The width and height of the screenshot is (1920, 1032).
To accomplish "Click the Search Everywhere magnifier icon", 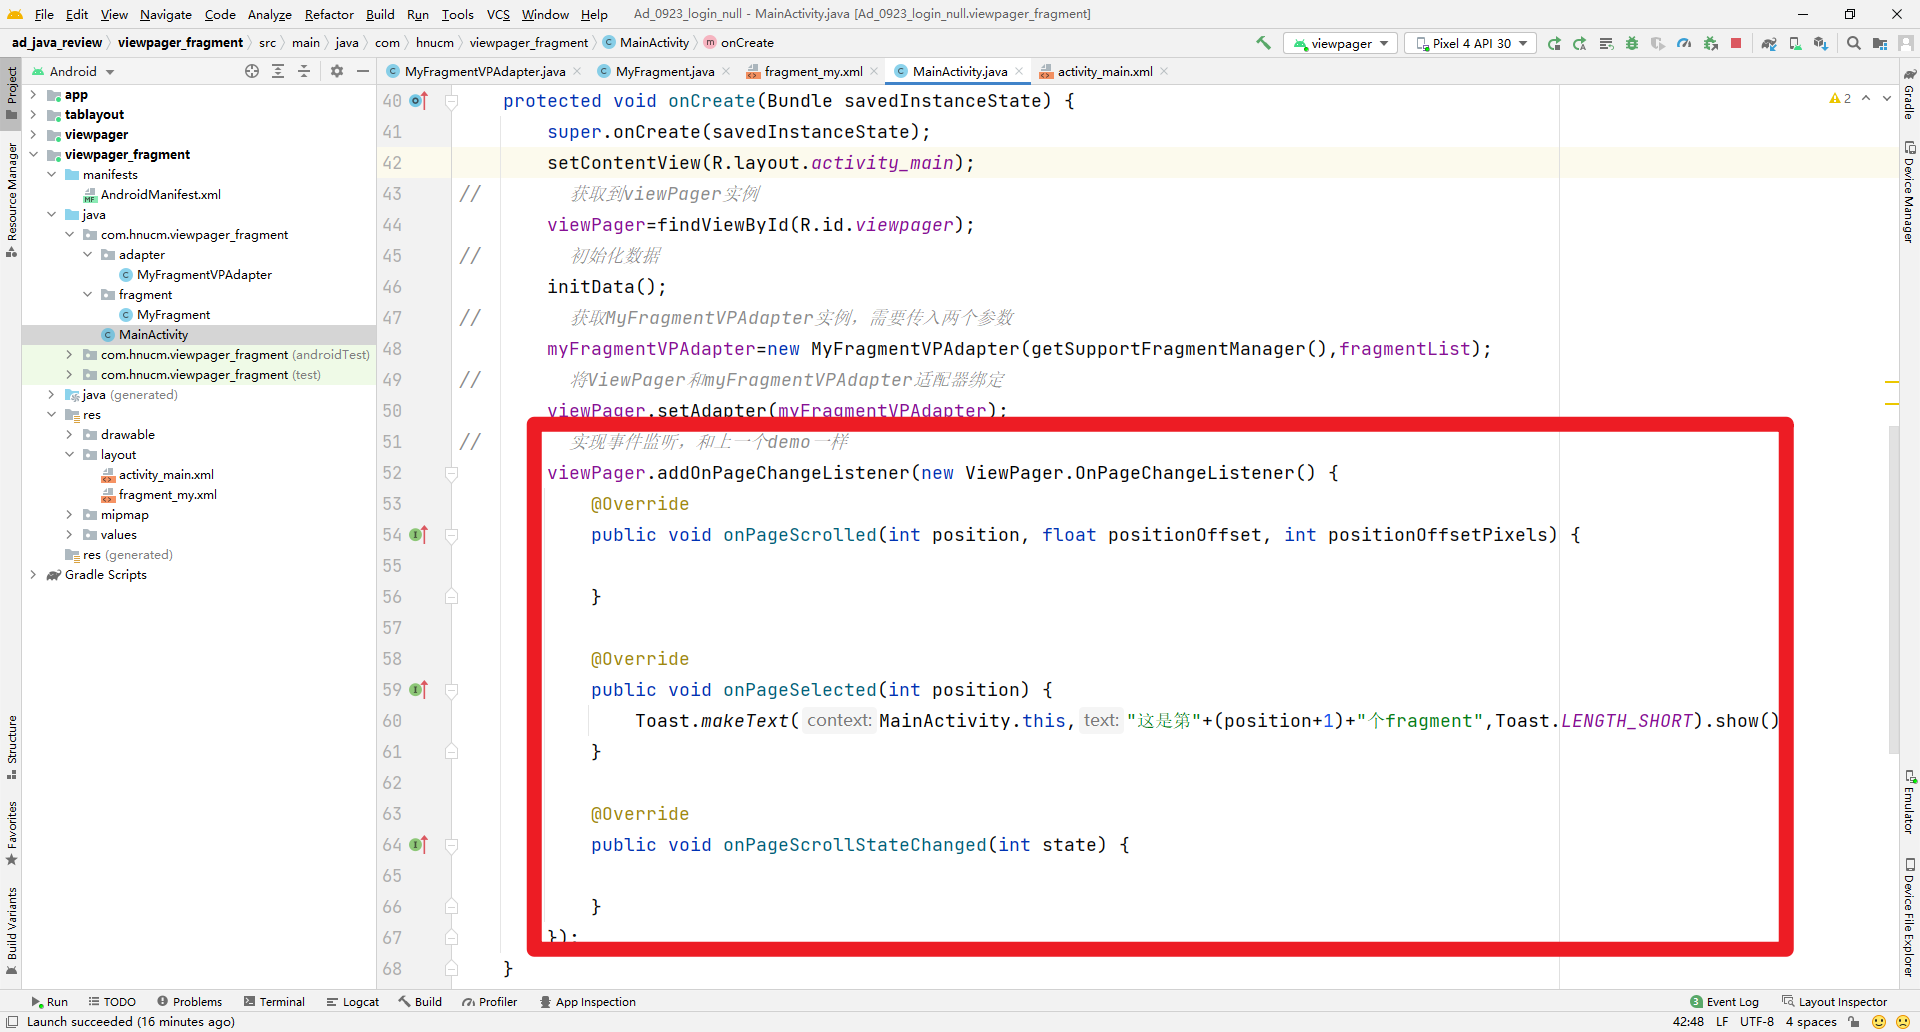I will tap(1854, 43).
